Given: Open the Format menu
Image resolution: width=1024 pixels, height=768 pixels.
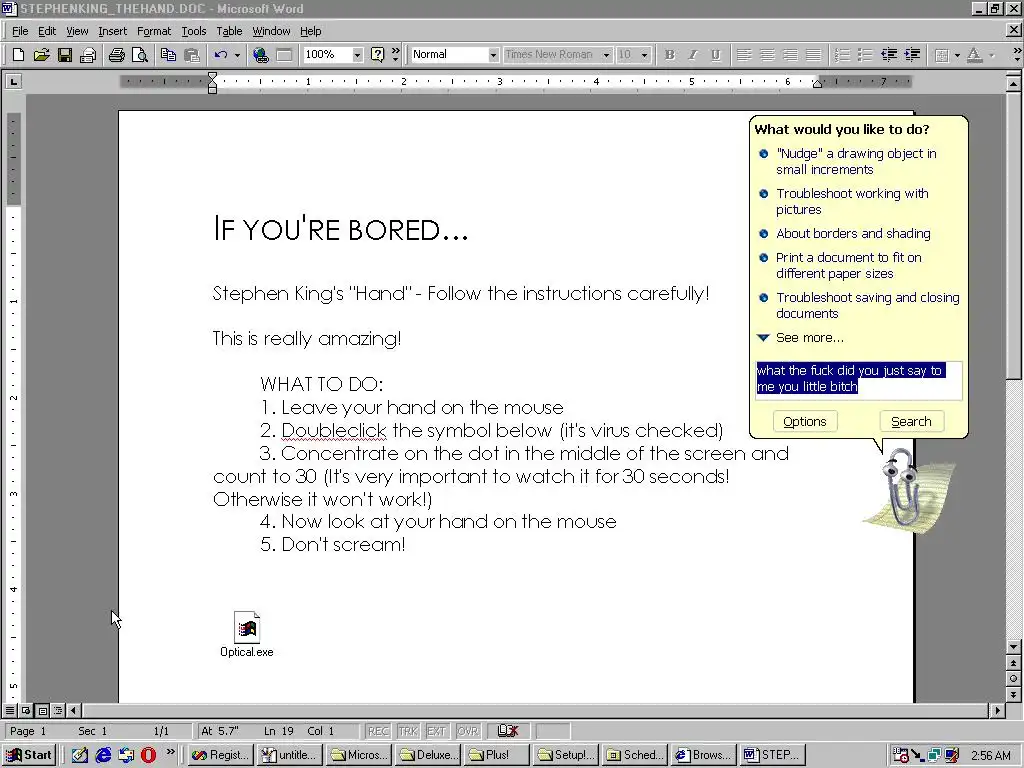Looking at the screenshot, I should (153, 31).
